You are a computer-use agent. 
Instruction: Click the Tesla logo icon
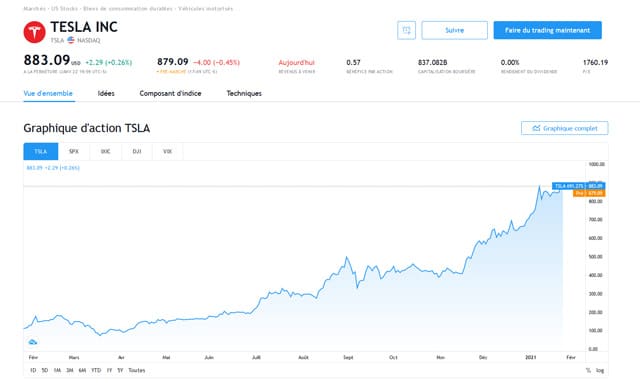(34, 32)
